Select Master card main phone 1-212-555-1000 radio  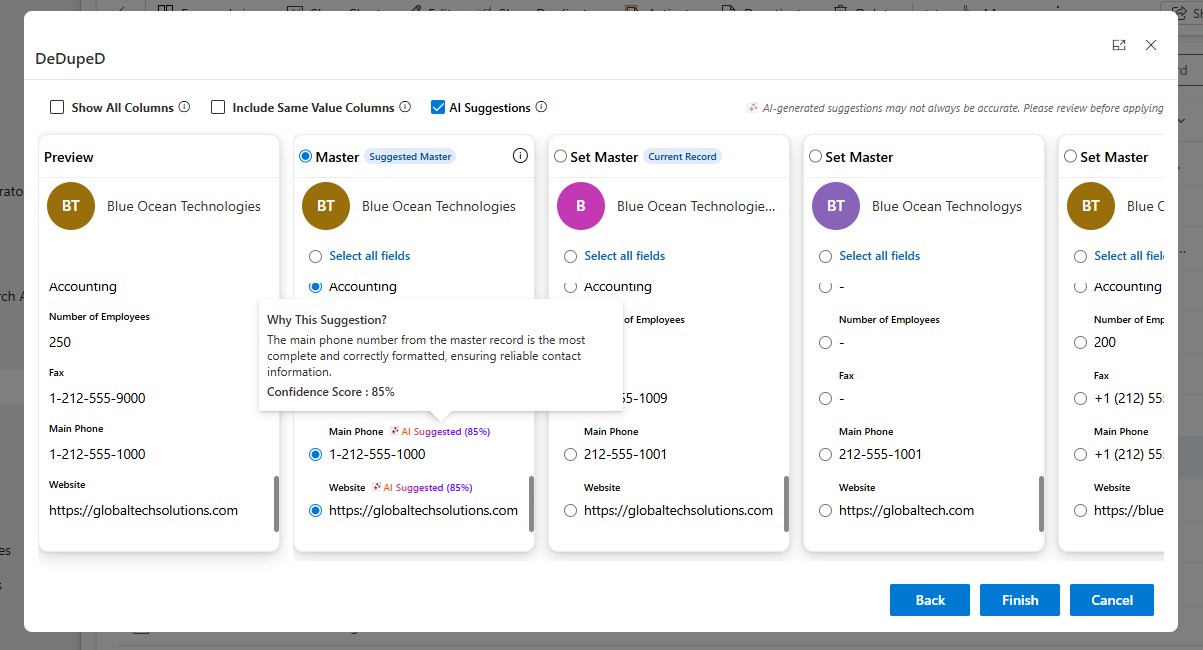click(x=316, y=454)
